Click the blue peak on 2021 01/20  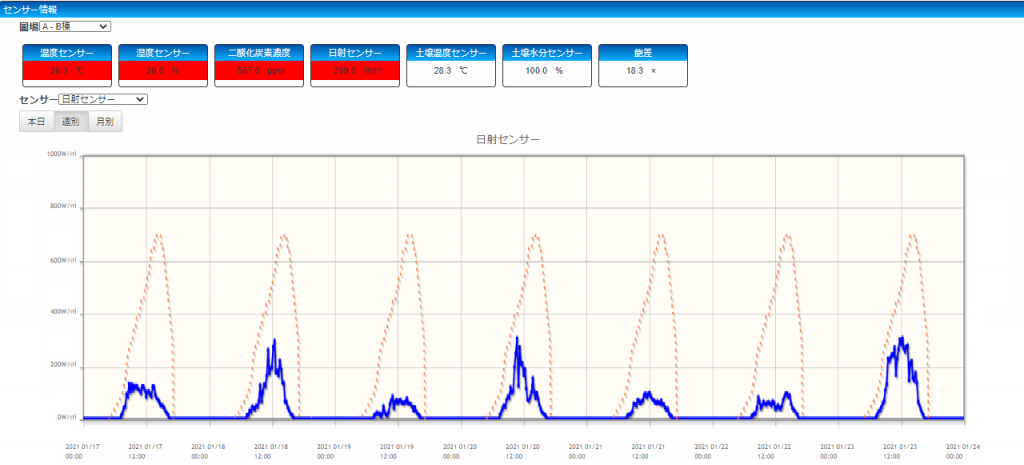517,339
